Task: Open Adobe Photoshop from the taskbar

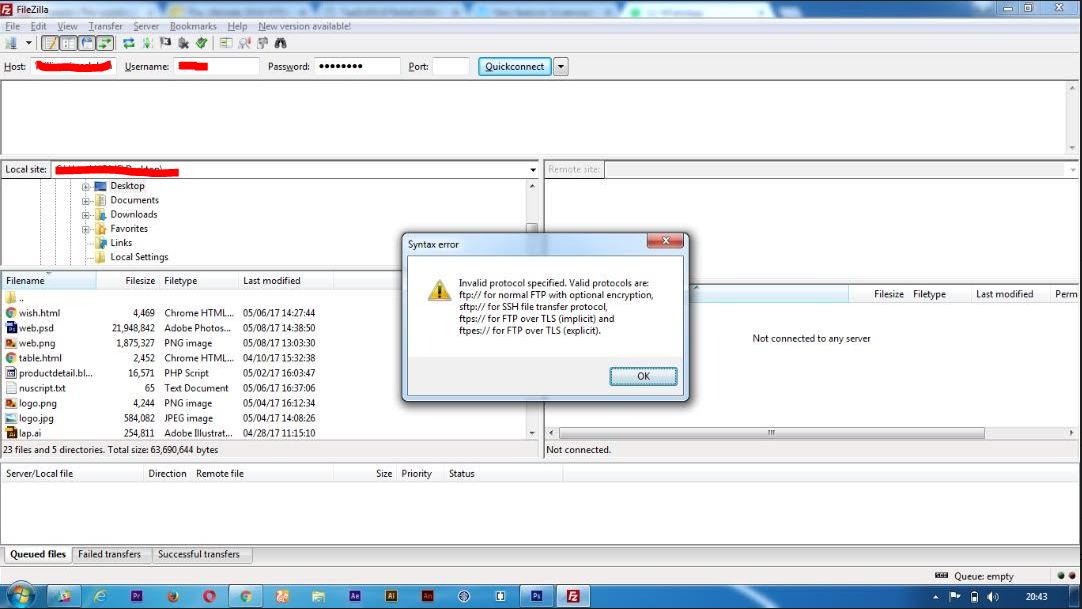Action: pyautogui.click(x=536, y=596)
